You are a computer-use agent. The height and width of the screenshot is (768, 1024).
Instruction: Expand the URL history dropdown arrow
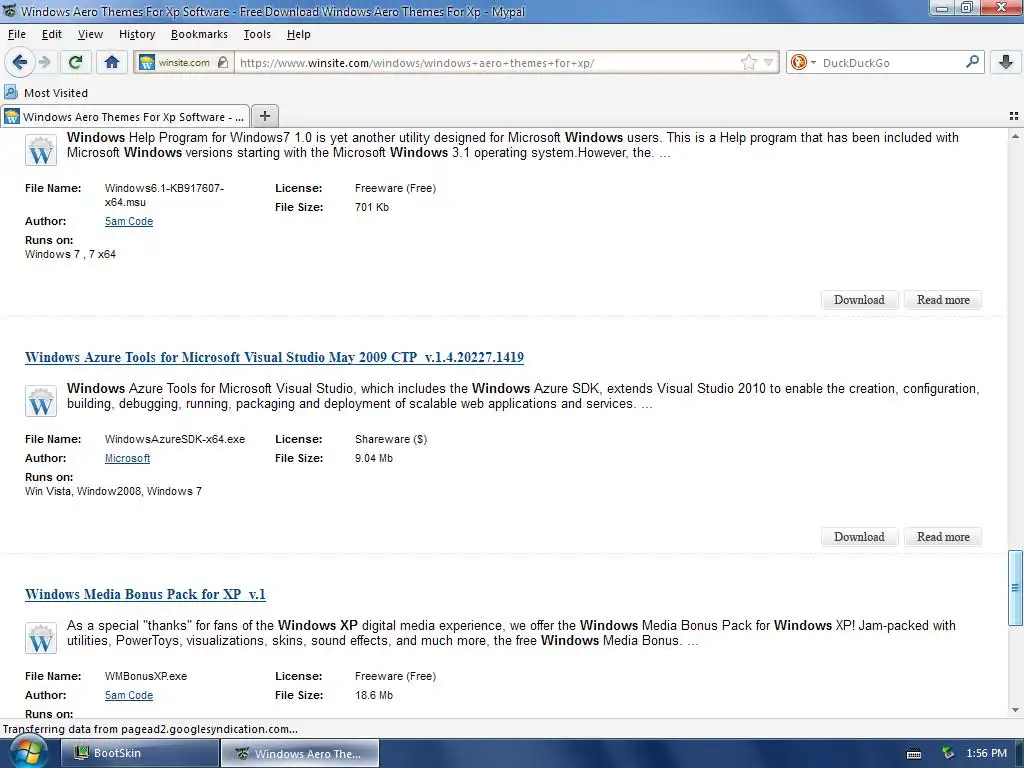769,63
